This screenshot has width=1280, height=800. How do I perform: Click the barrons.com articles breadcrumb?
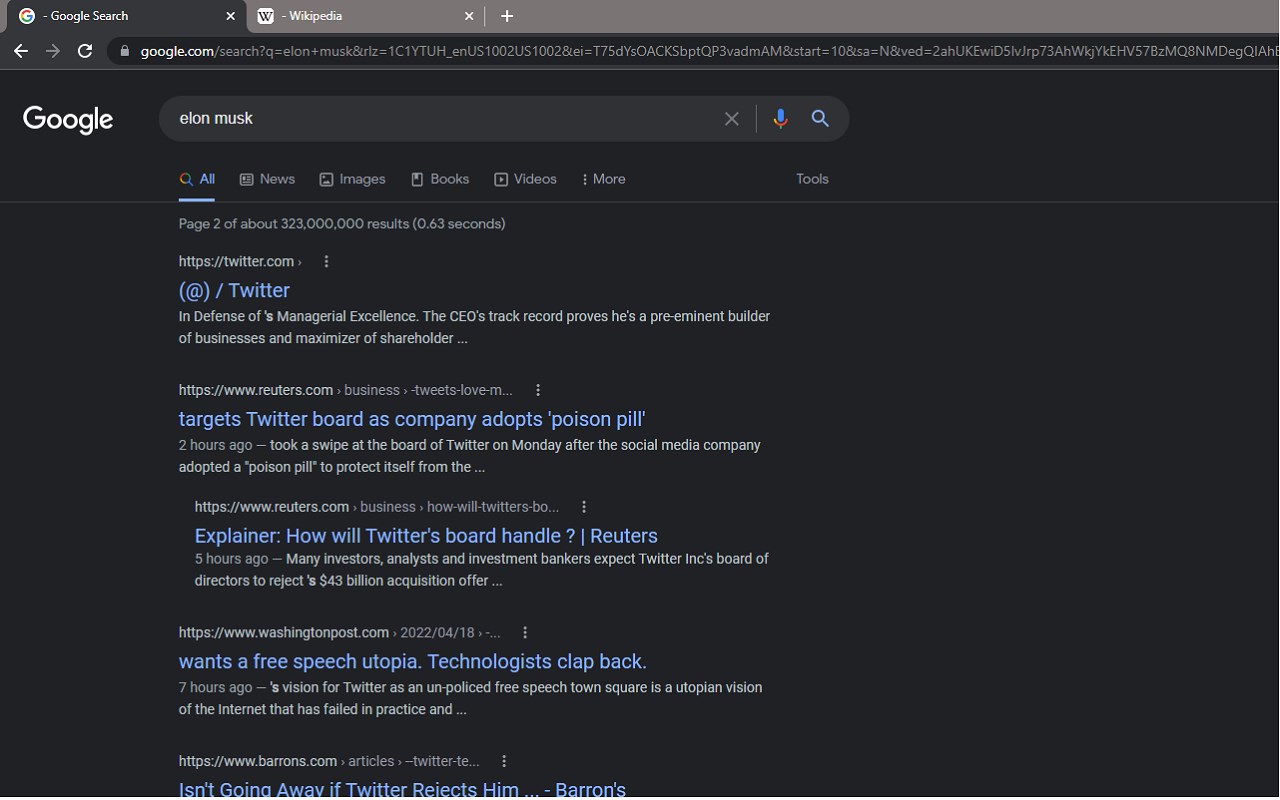329,762
